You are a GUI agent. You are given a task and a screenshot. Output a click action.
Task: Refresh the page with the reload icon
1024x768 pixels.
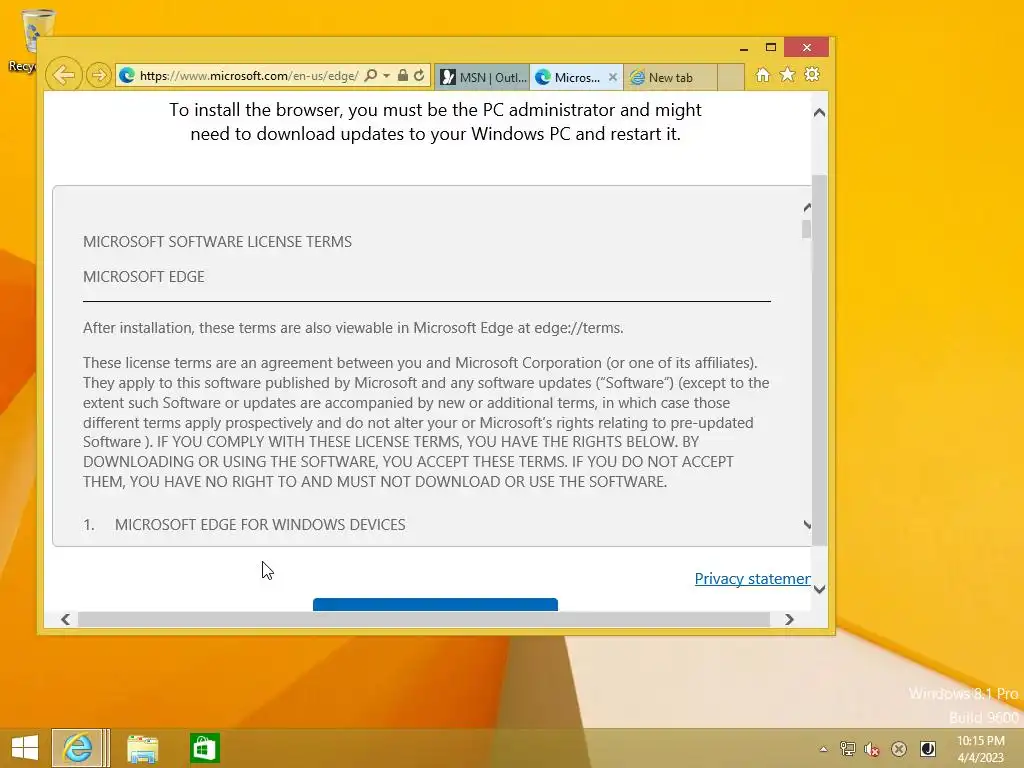419,76
